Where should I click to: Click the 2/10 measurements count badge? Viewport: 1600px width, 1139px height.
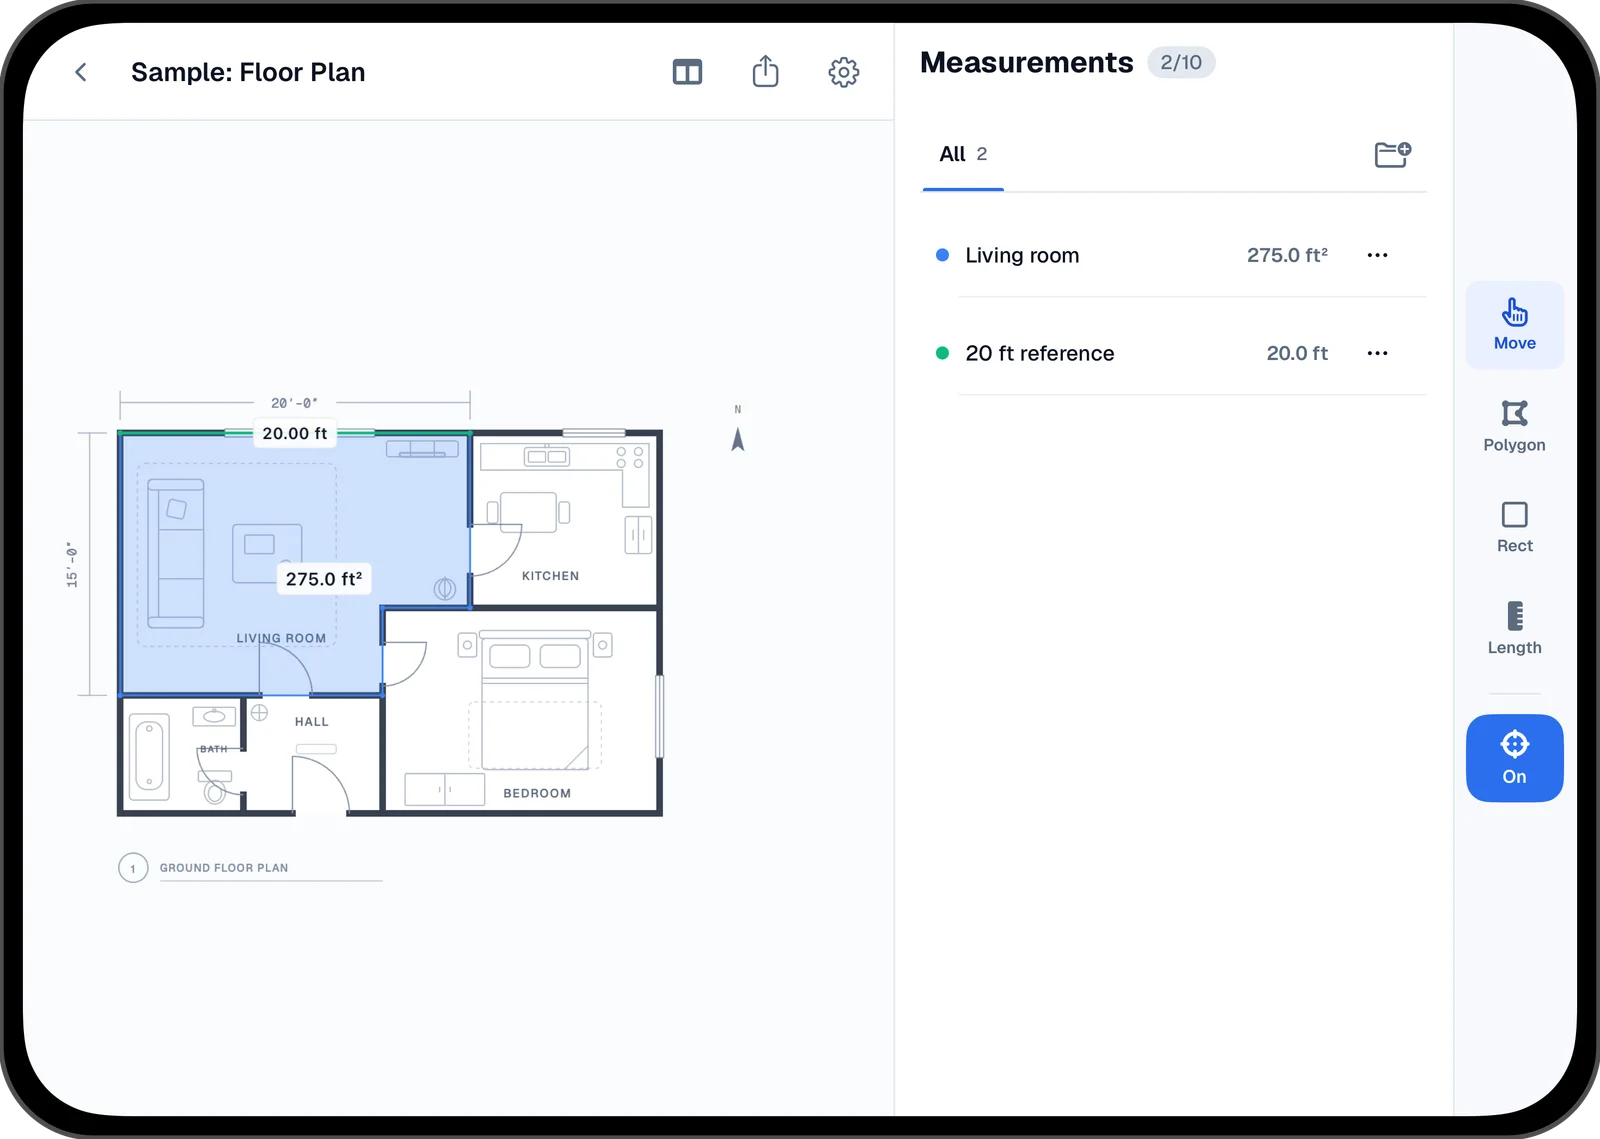pos(1181,62)
